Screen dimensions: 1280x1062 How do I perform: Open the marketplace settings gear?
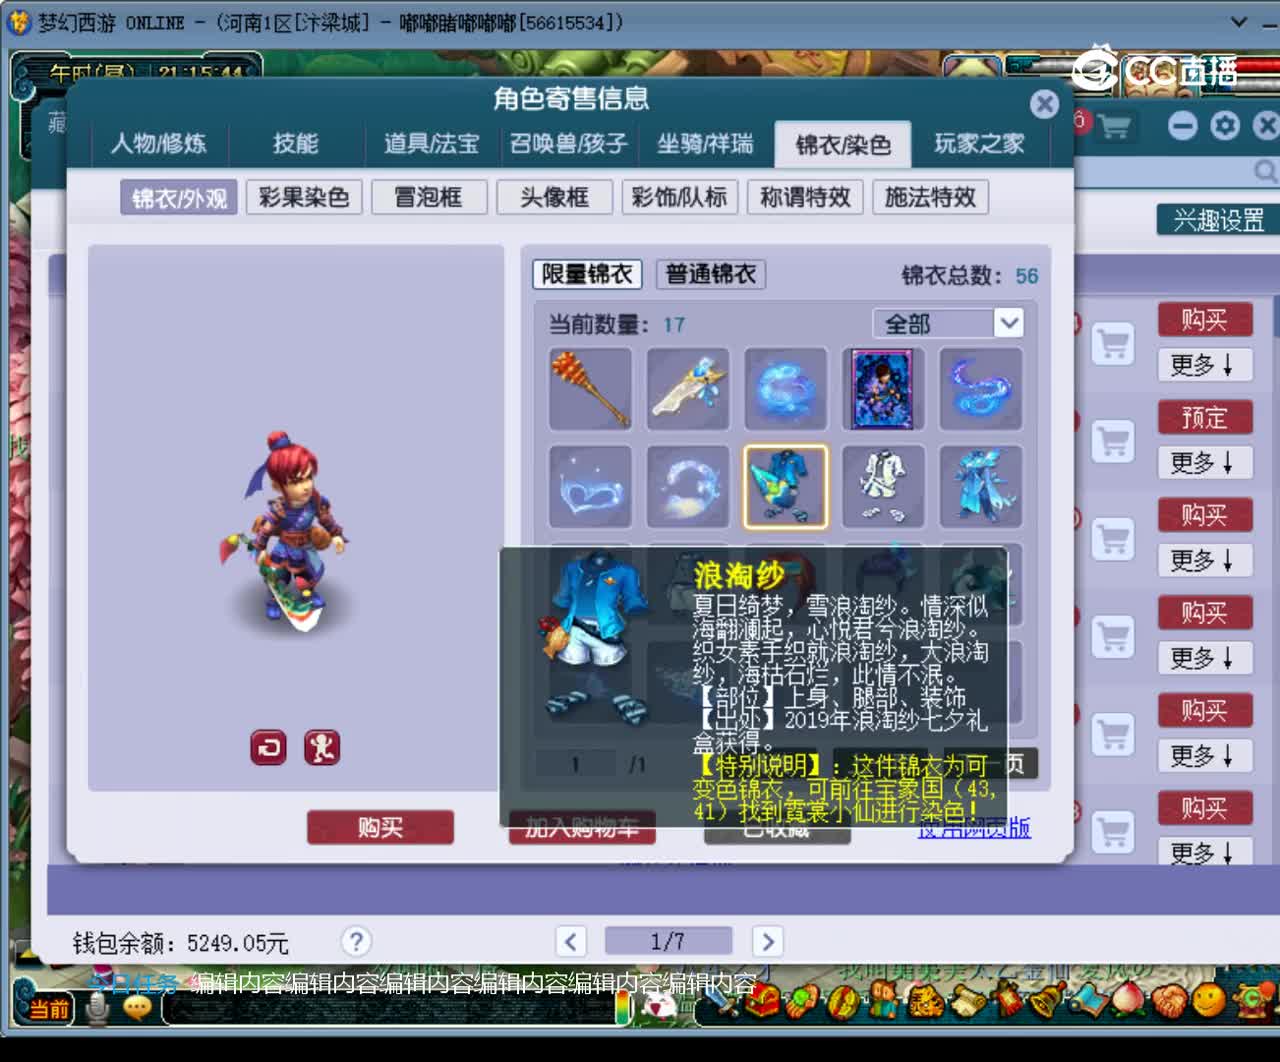1225,126
